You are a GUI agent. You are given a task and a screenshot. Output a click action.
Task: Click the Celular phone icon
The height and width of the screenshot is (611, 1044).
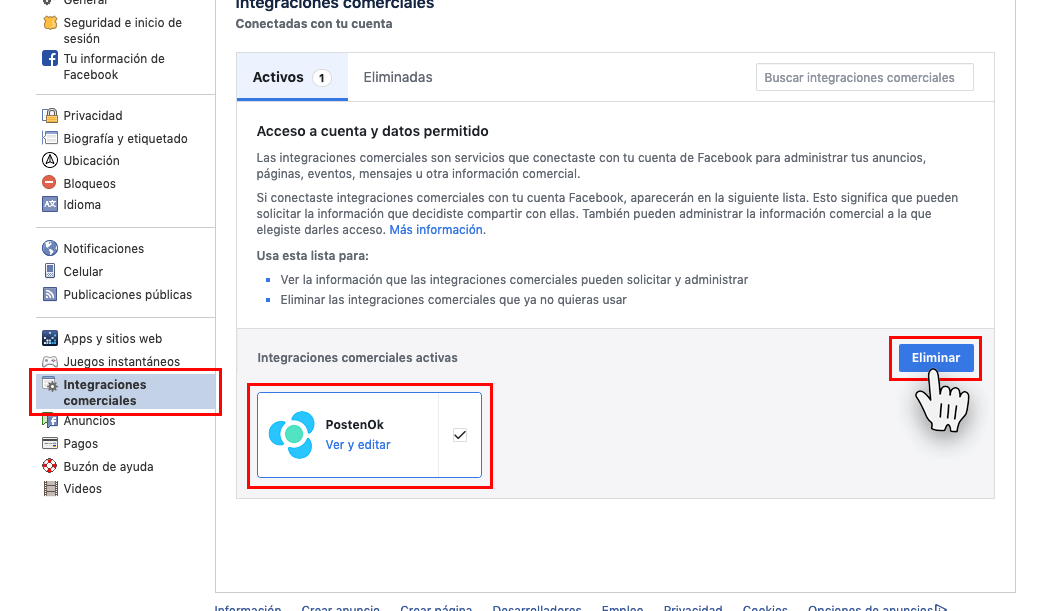[50, 271]
